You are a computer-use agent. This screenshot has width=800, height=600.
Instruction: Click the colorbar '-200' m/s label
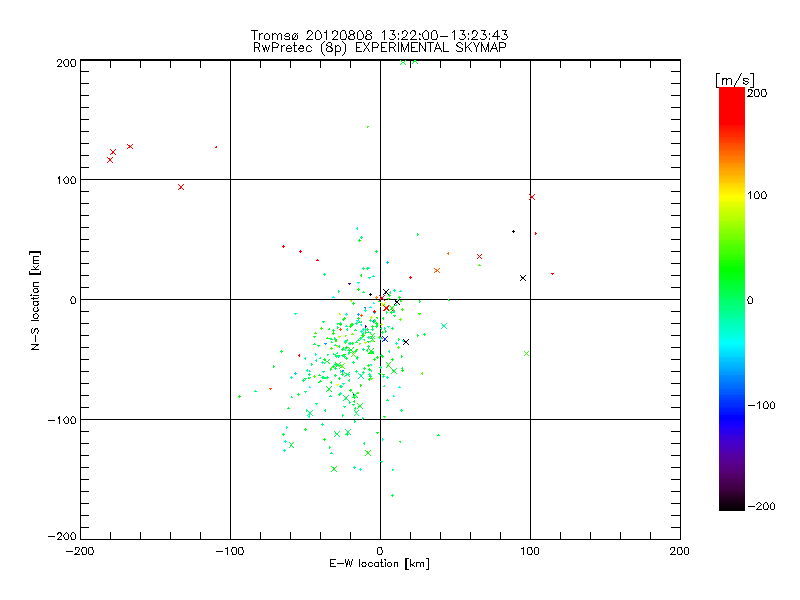coord(761,506)
